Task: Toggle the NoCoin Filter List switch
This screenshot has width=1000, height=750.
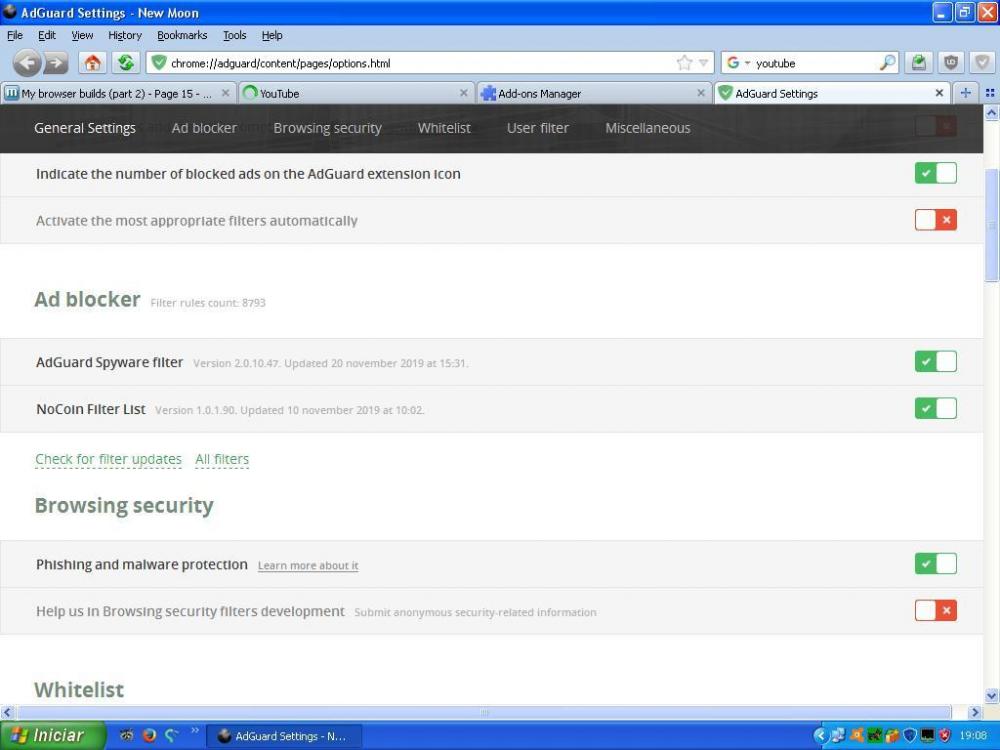Action: click(936, 409)
